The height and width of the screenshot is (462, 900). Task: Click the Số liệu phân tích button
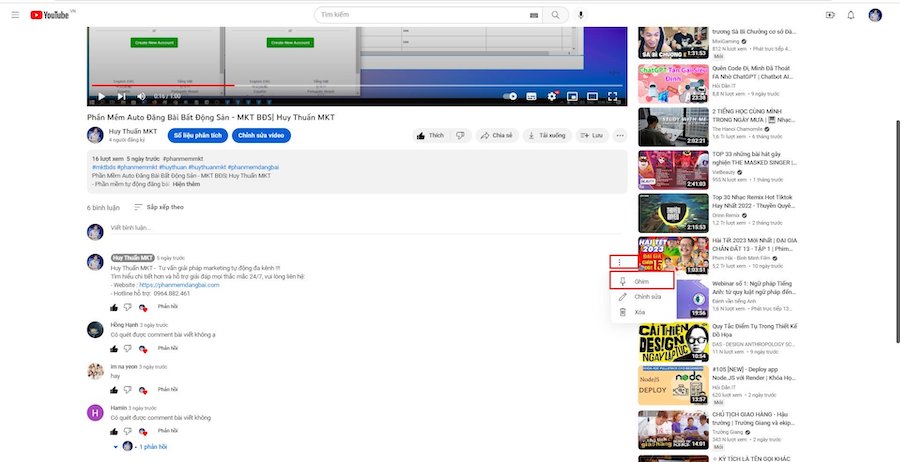(198, 135)
